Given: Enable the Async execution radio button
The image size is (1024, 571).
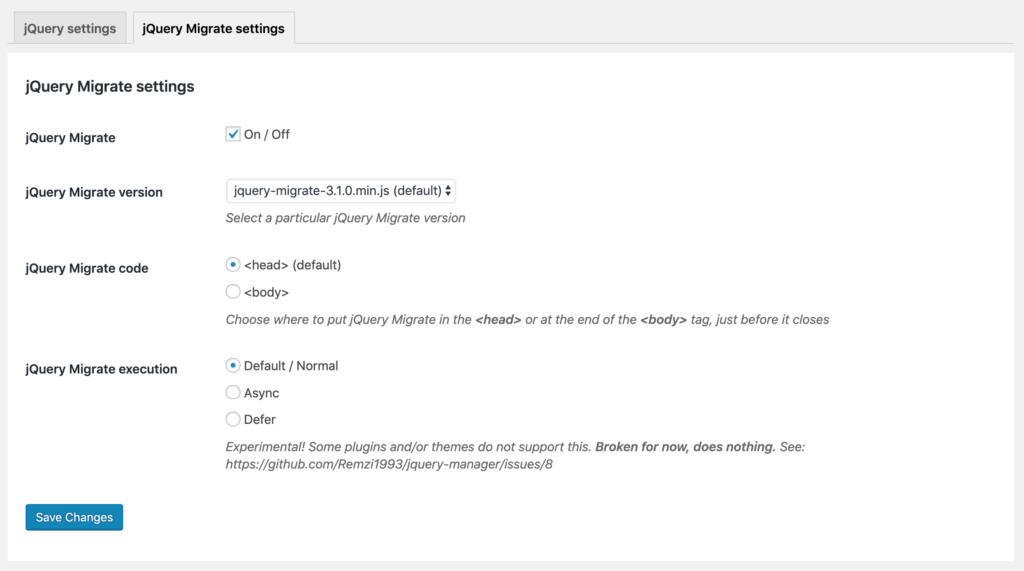Looking at the screenshot, I should tap(232, 392).
